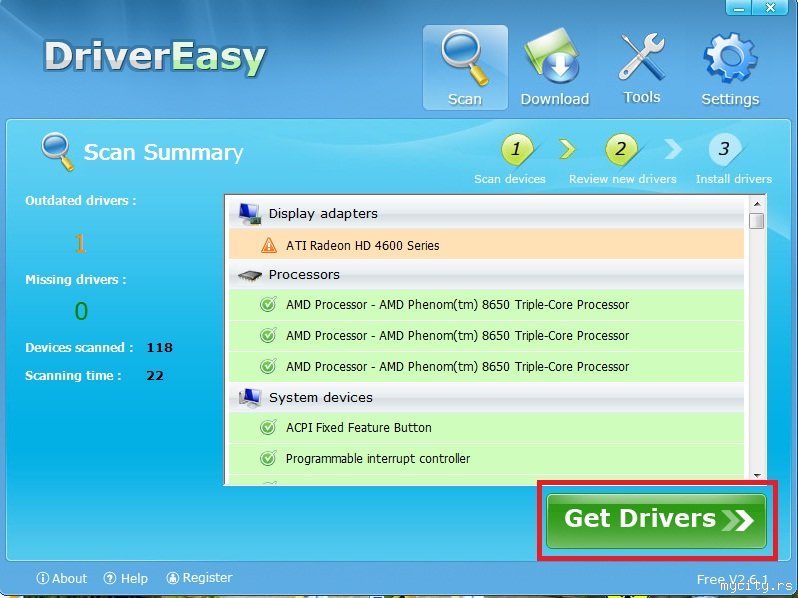Click the Processors chip icon
Image resolution: width=798 pixels, height=598 pixels.
point(250,275)
